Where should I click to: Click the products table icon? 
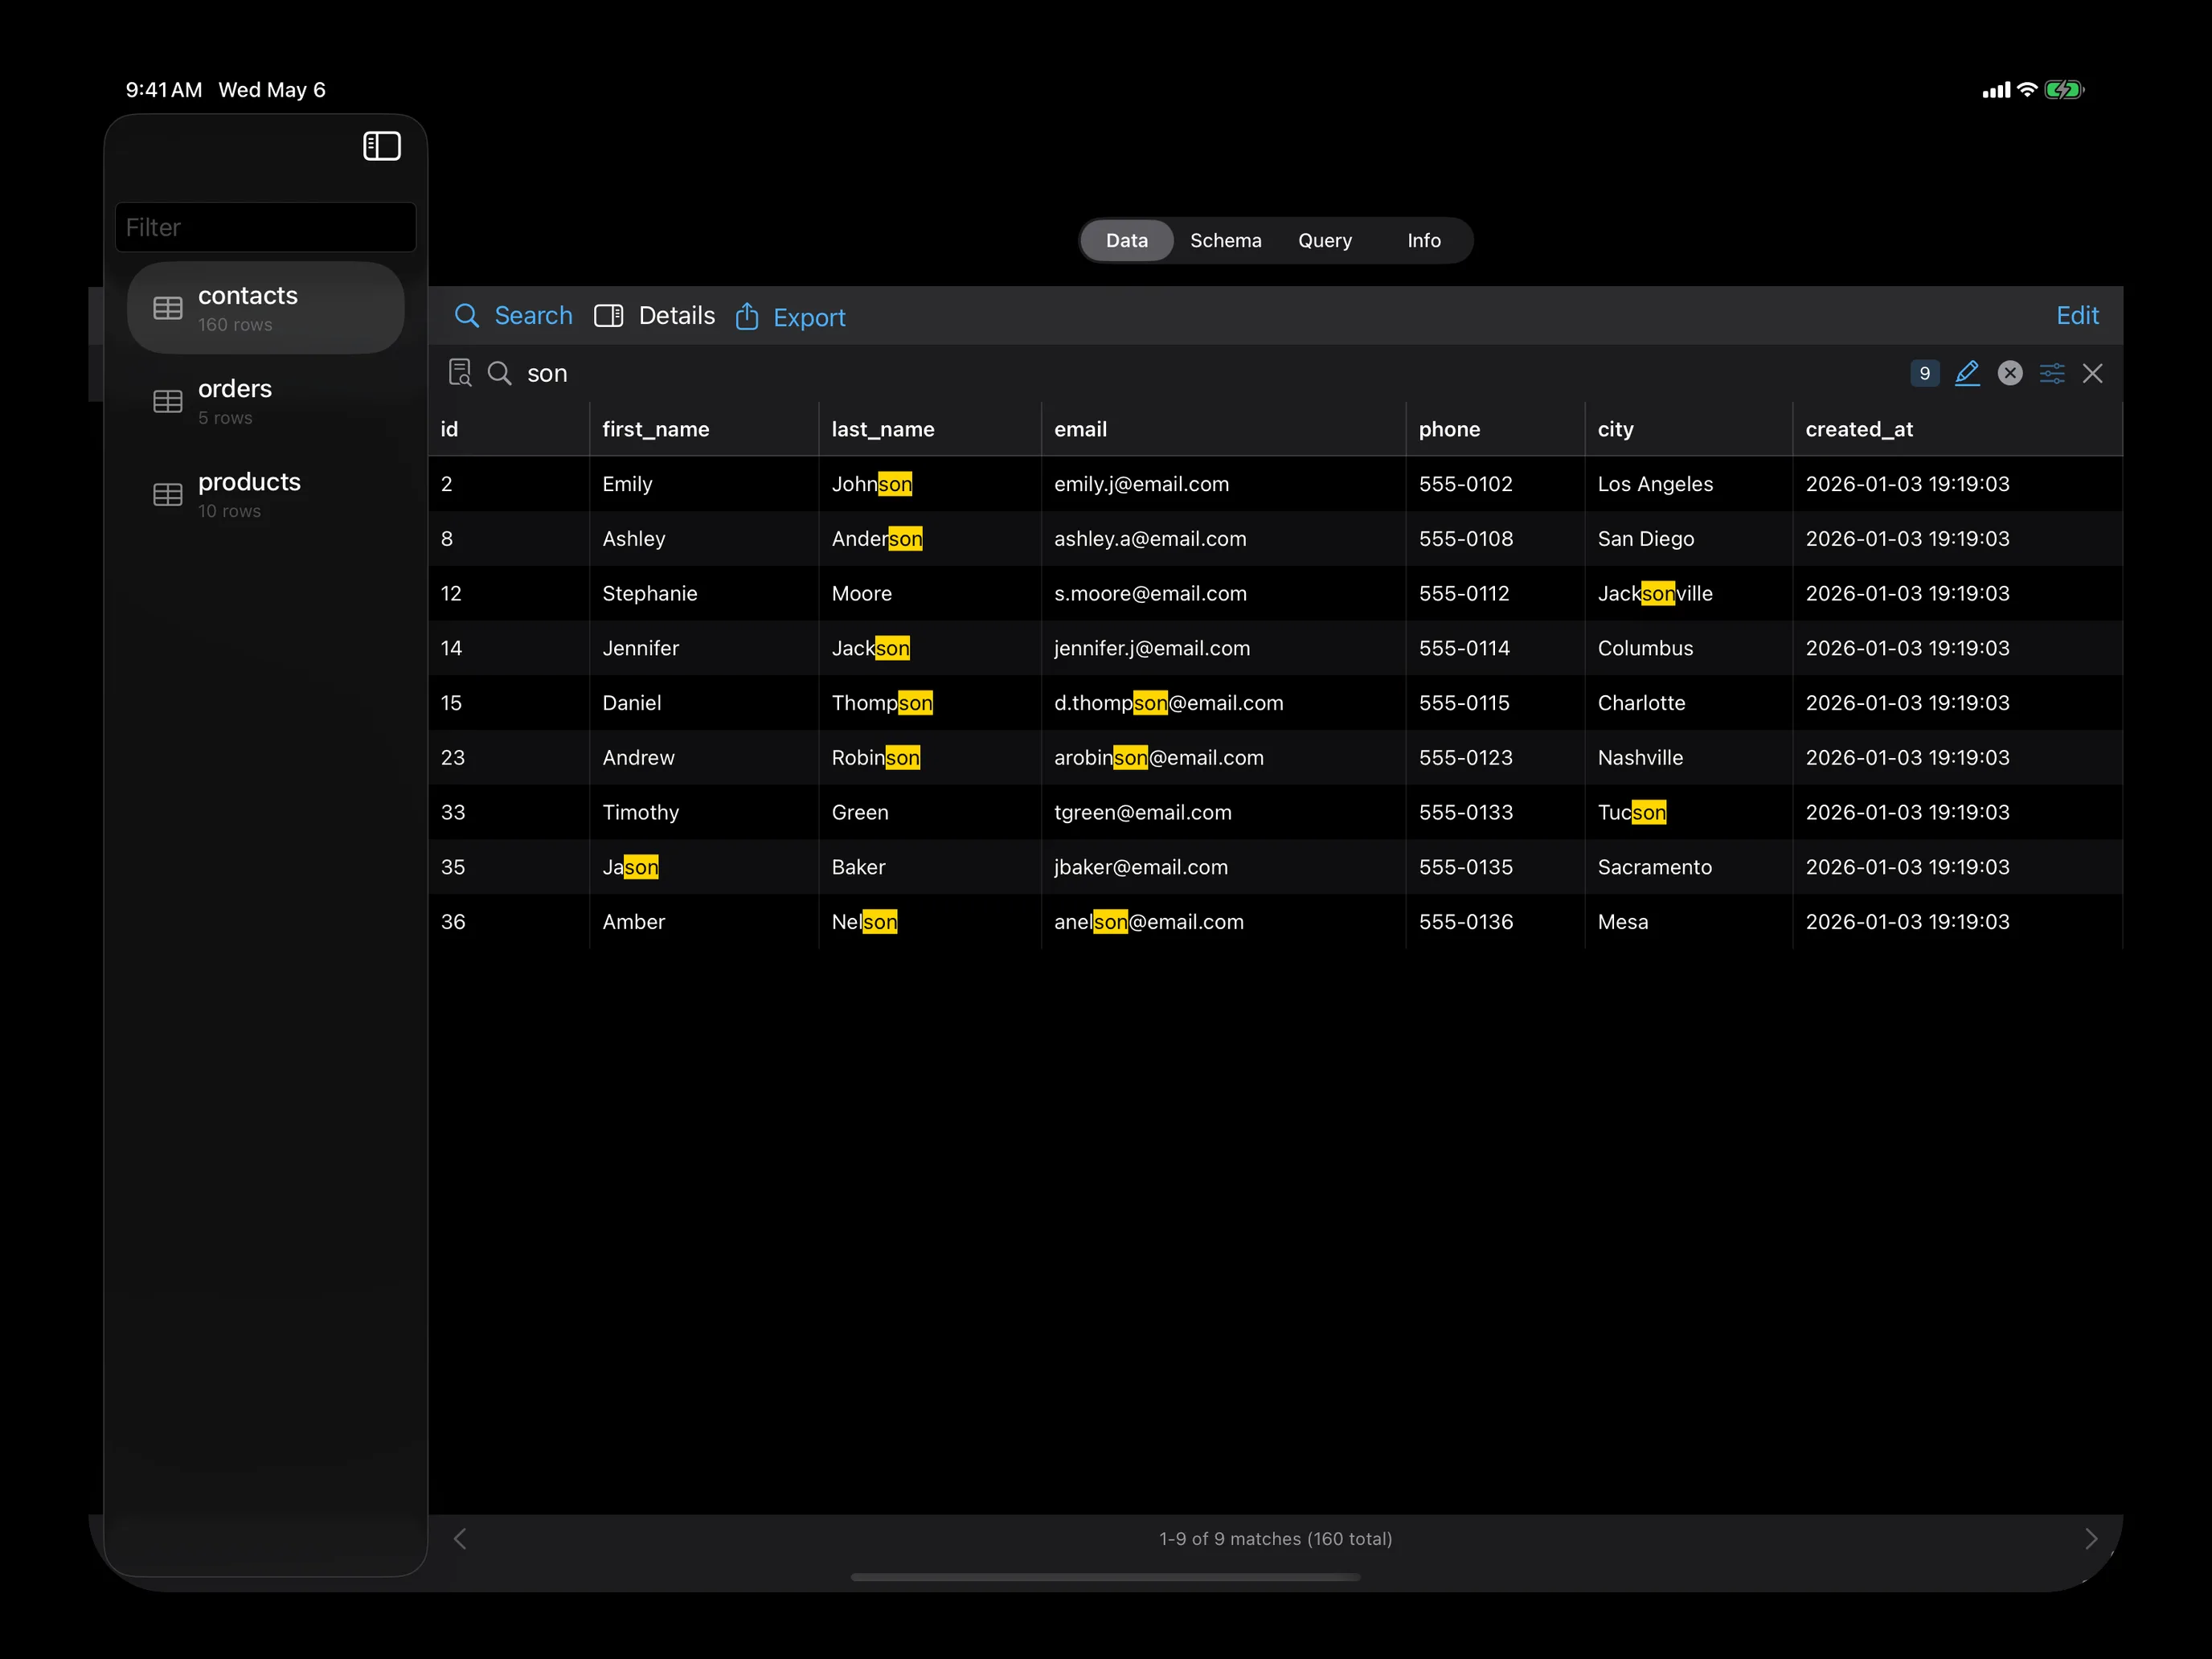click(168, 494)
